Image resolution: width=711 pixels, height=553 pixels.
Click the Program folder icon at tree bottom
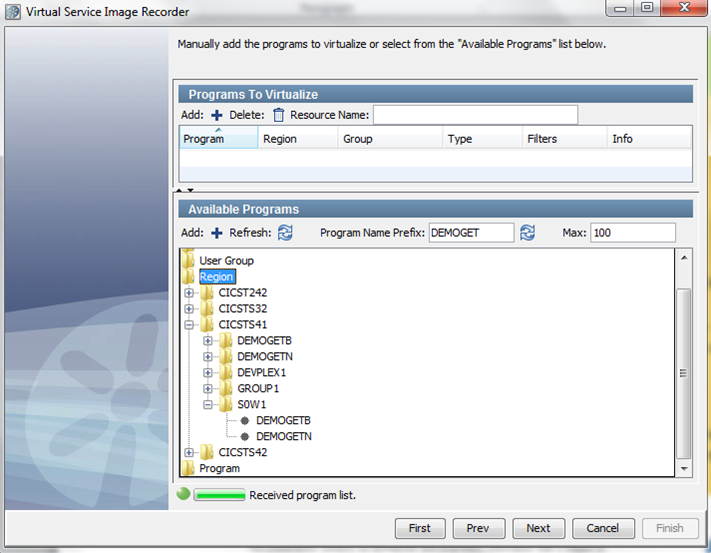tap(188, 468)
